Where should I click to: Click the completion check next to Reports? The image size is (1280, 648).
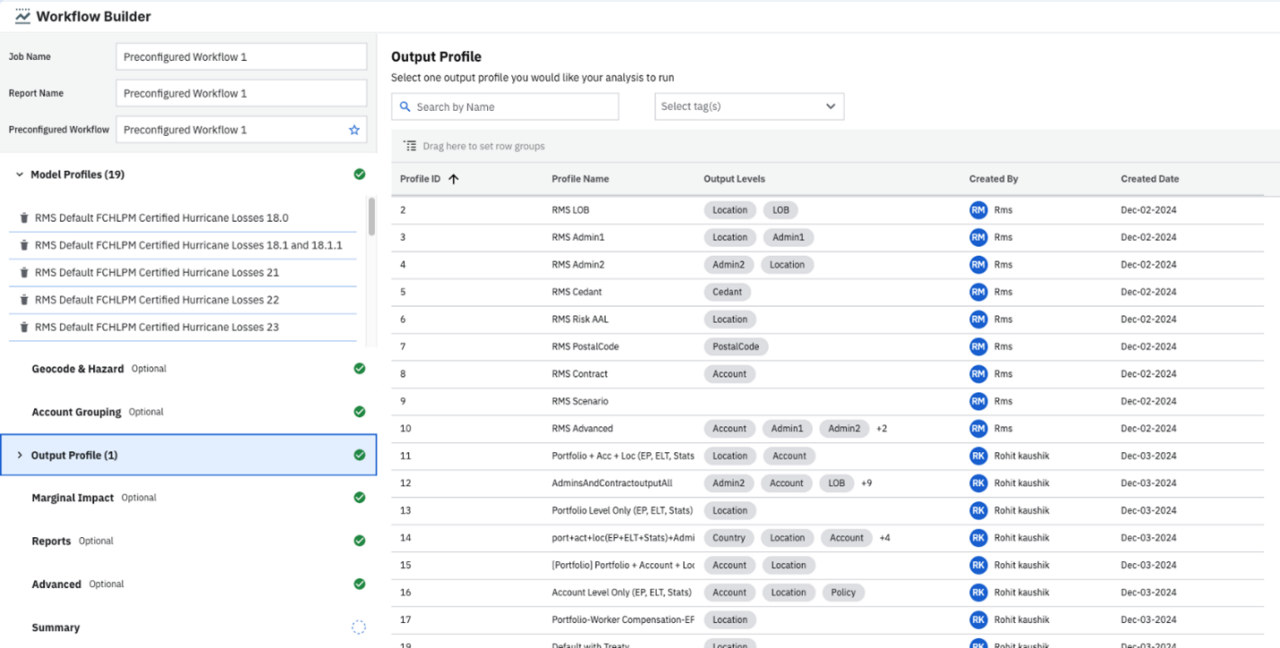359,540
